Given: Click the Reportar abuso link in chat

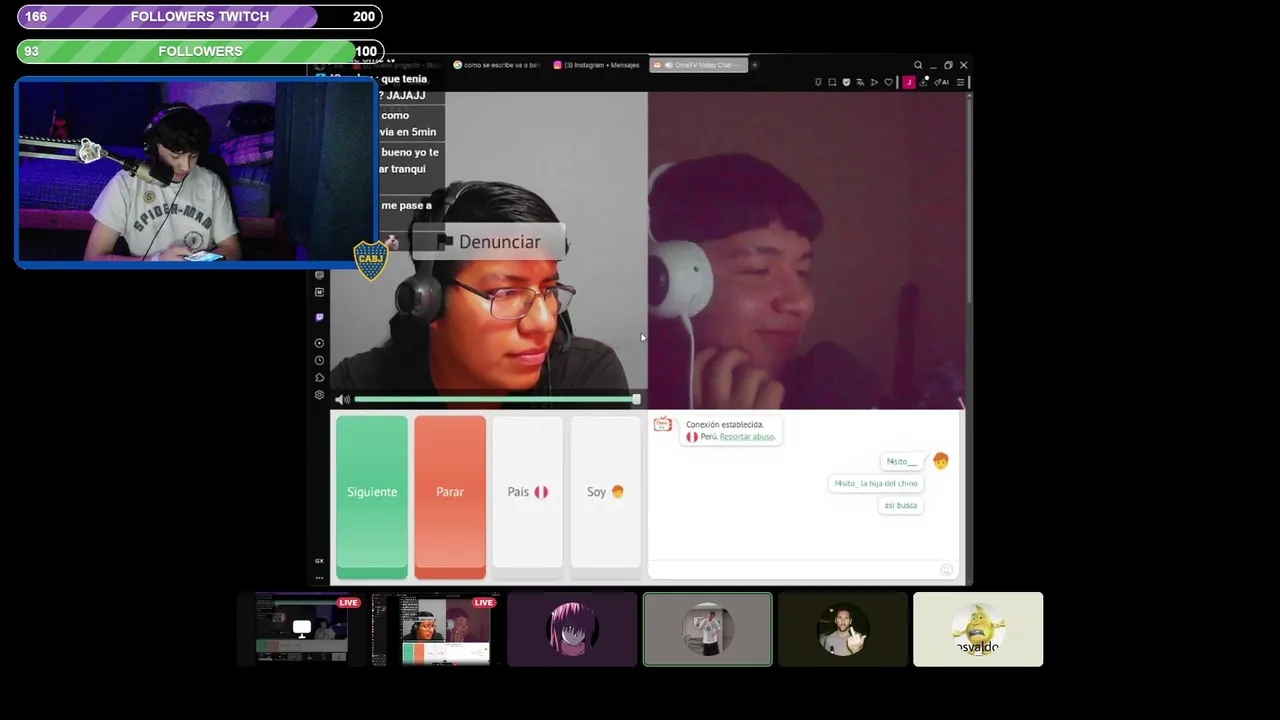Looking at the screenshot, I should tap(747, 437).
